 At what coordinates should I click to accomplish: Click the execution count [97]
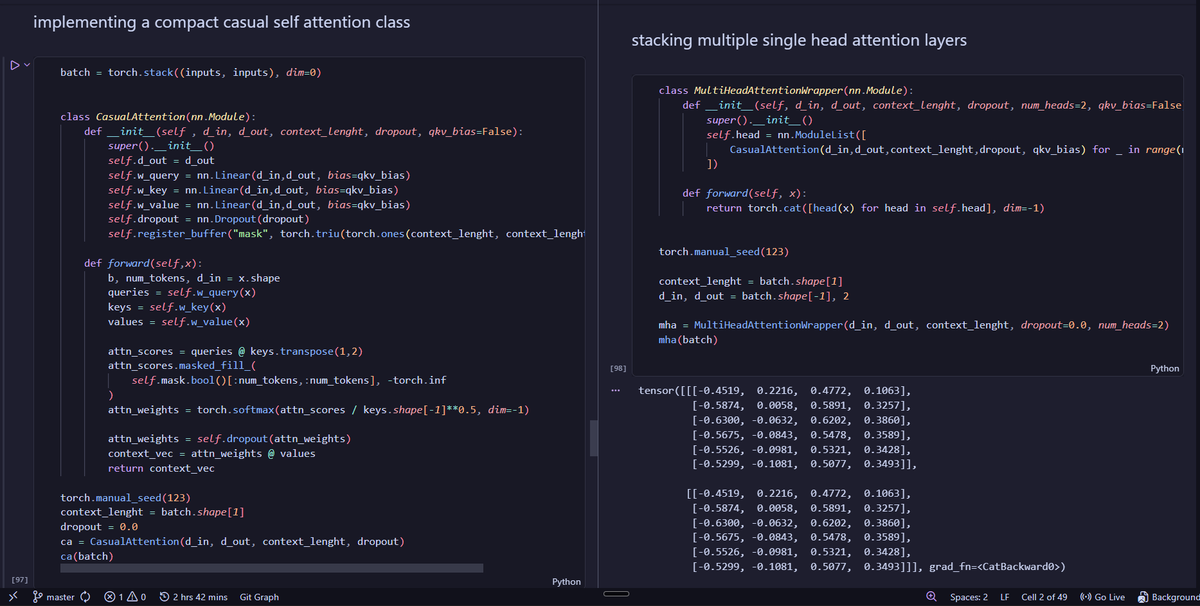coord(19,580)
